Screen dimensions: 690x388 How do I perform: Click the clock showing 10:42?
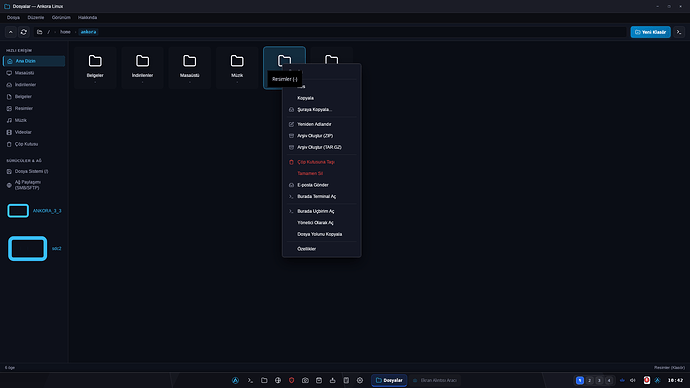click(x=675, y=381)
